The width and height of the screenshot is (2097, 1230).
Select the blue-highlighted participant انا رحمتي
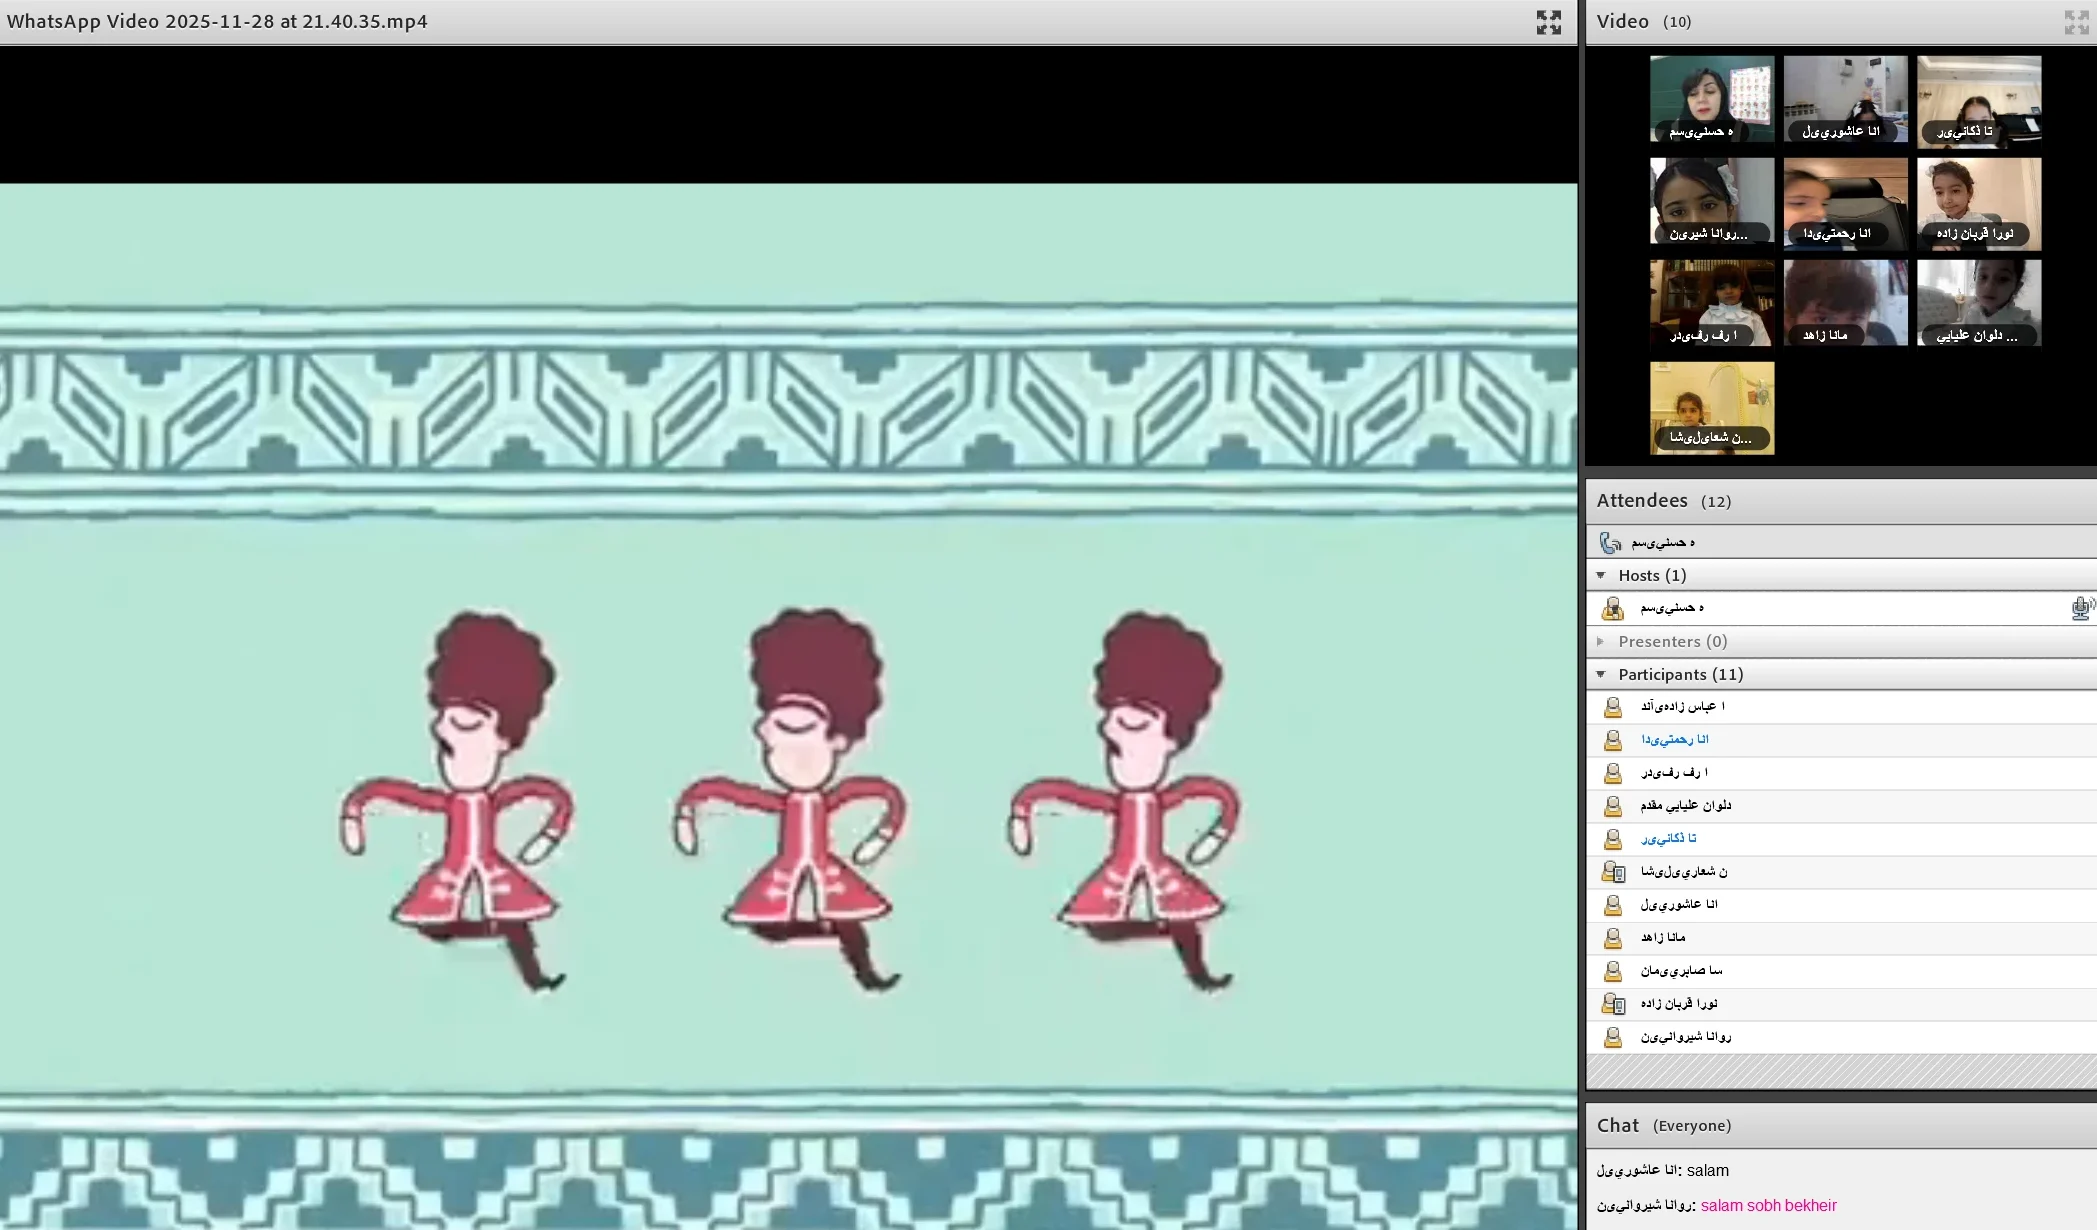coord(1675,740)
